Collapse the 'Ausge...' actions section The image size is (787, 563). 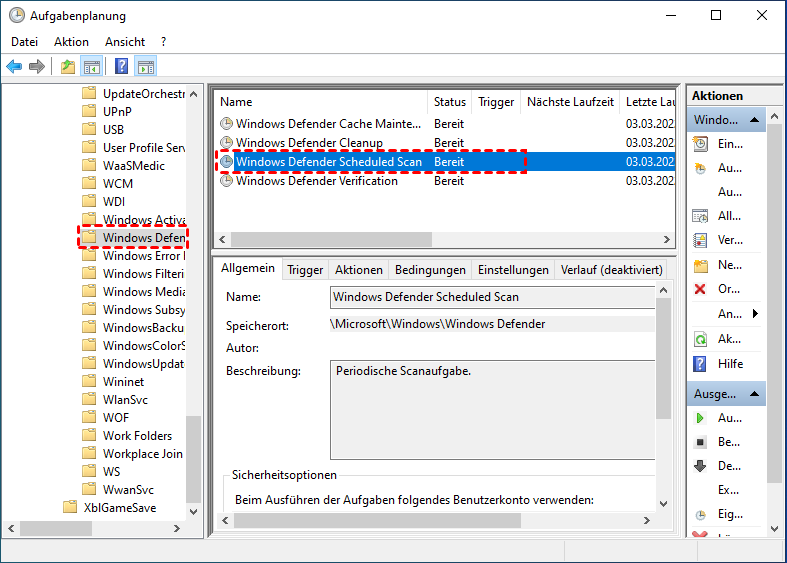[757, 394]
